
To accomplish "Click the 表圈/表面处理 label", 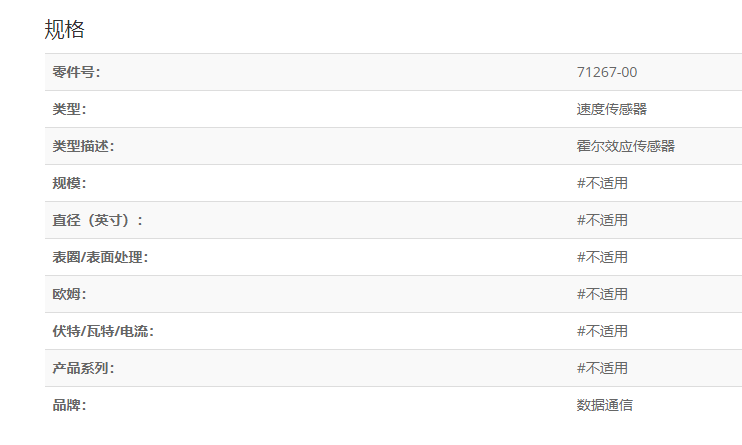I will (x=100, y=257).
